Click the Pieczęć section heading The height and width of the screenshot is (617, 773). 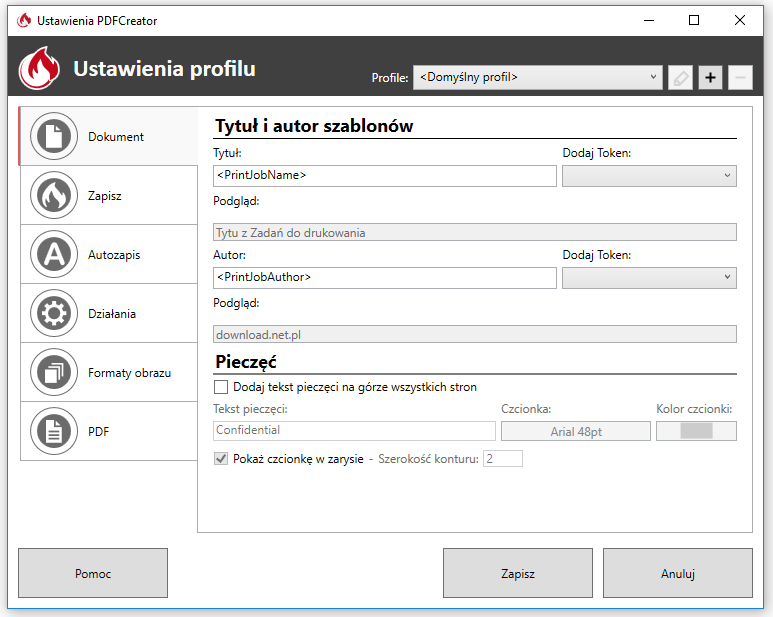click(246, 362)
